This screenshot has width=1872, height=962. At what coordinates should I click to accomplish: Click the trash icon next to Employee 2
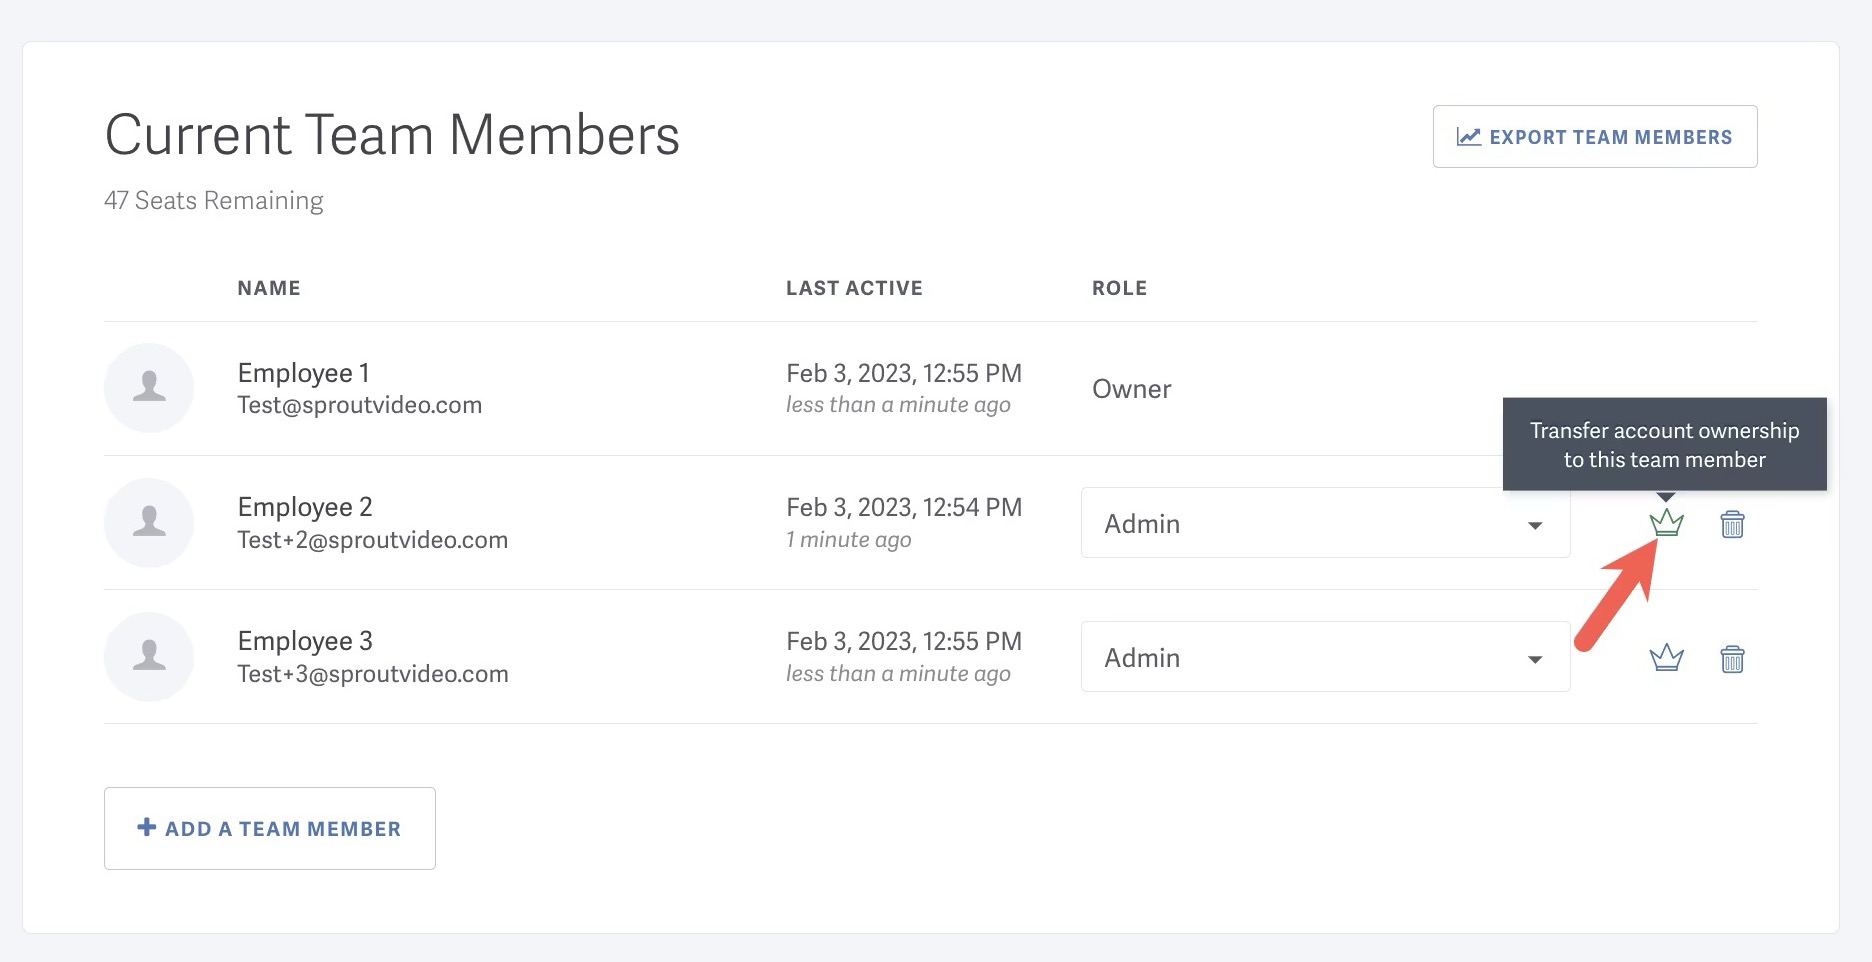pyautogui.click(x=1733, y=523)
